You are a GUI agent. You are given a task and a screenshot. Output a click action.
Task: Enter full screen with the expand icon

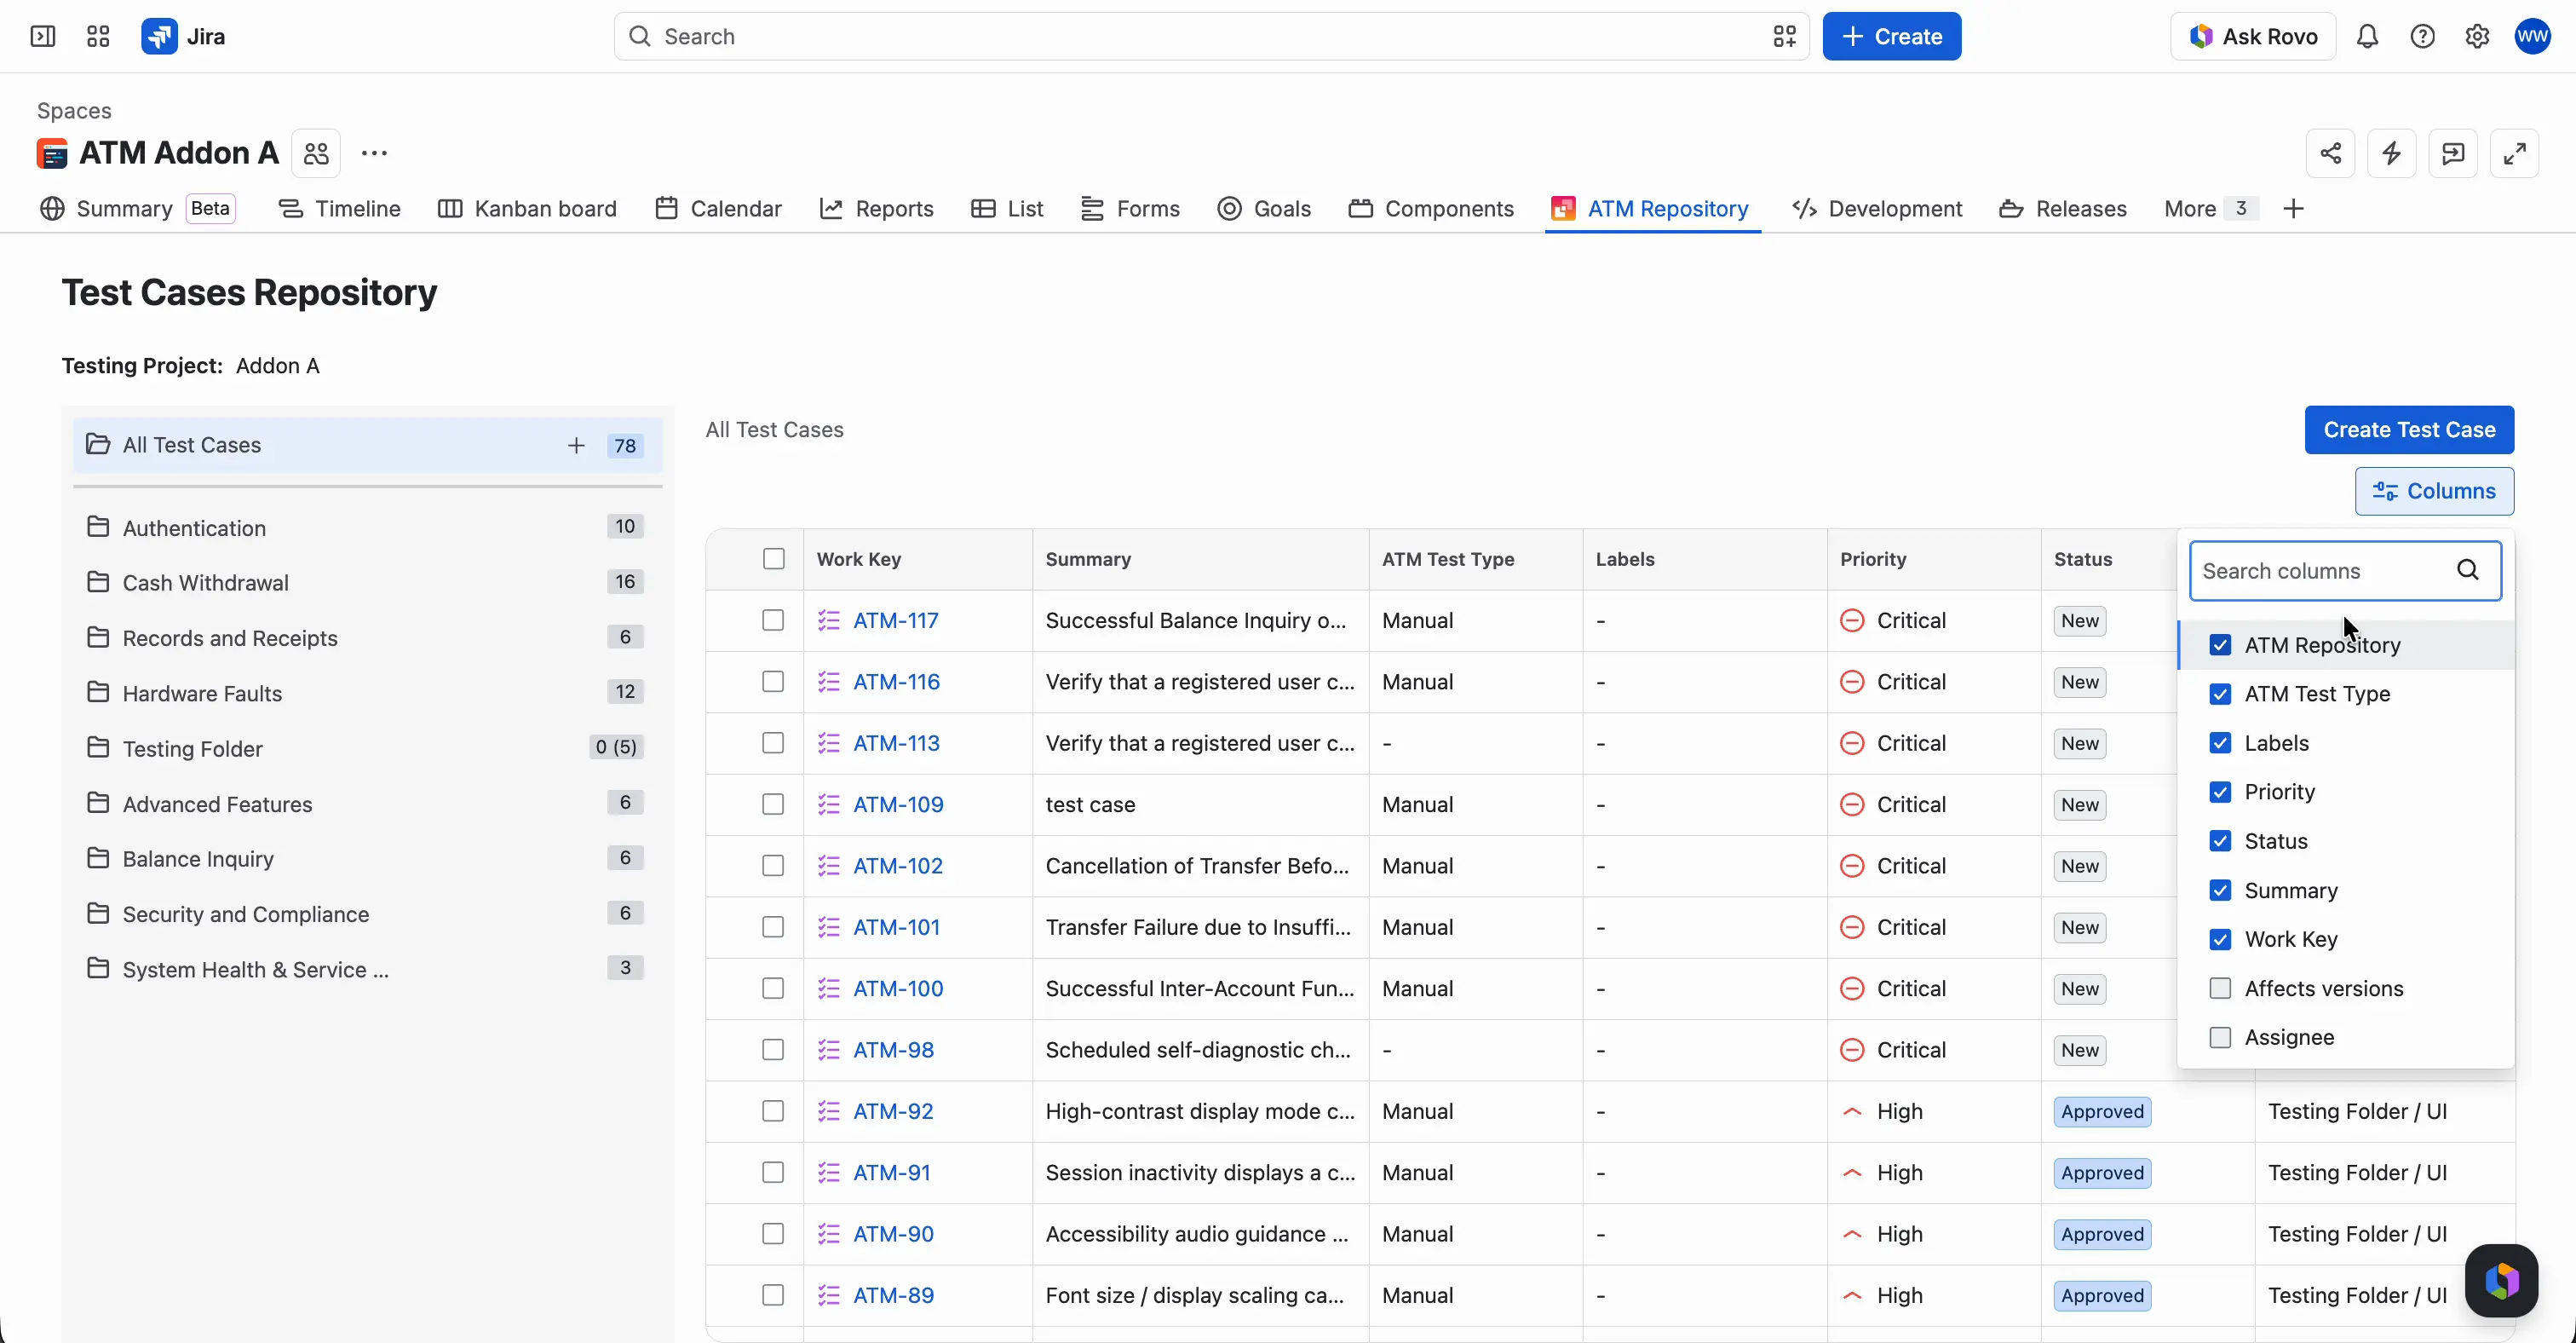click(2515, 153)
